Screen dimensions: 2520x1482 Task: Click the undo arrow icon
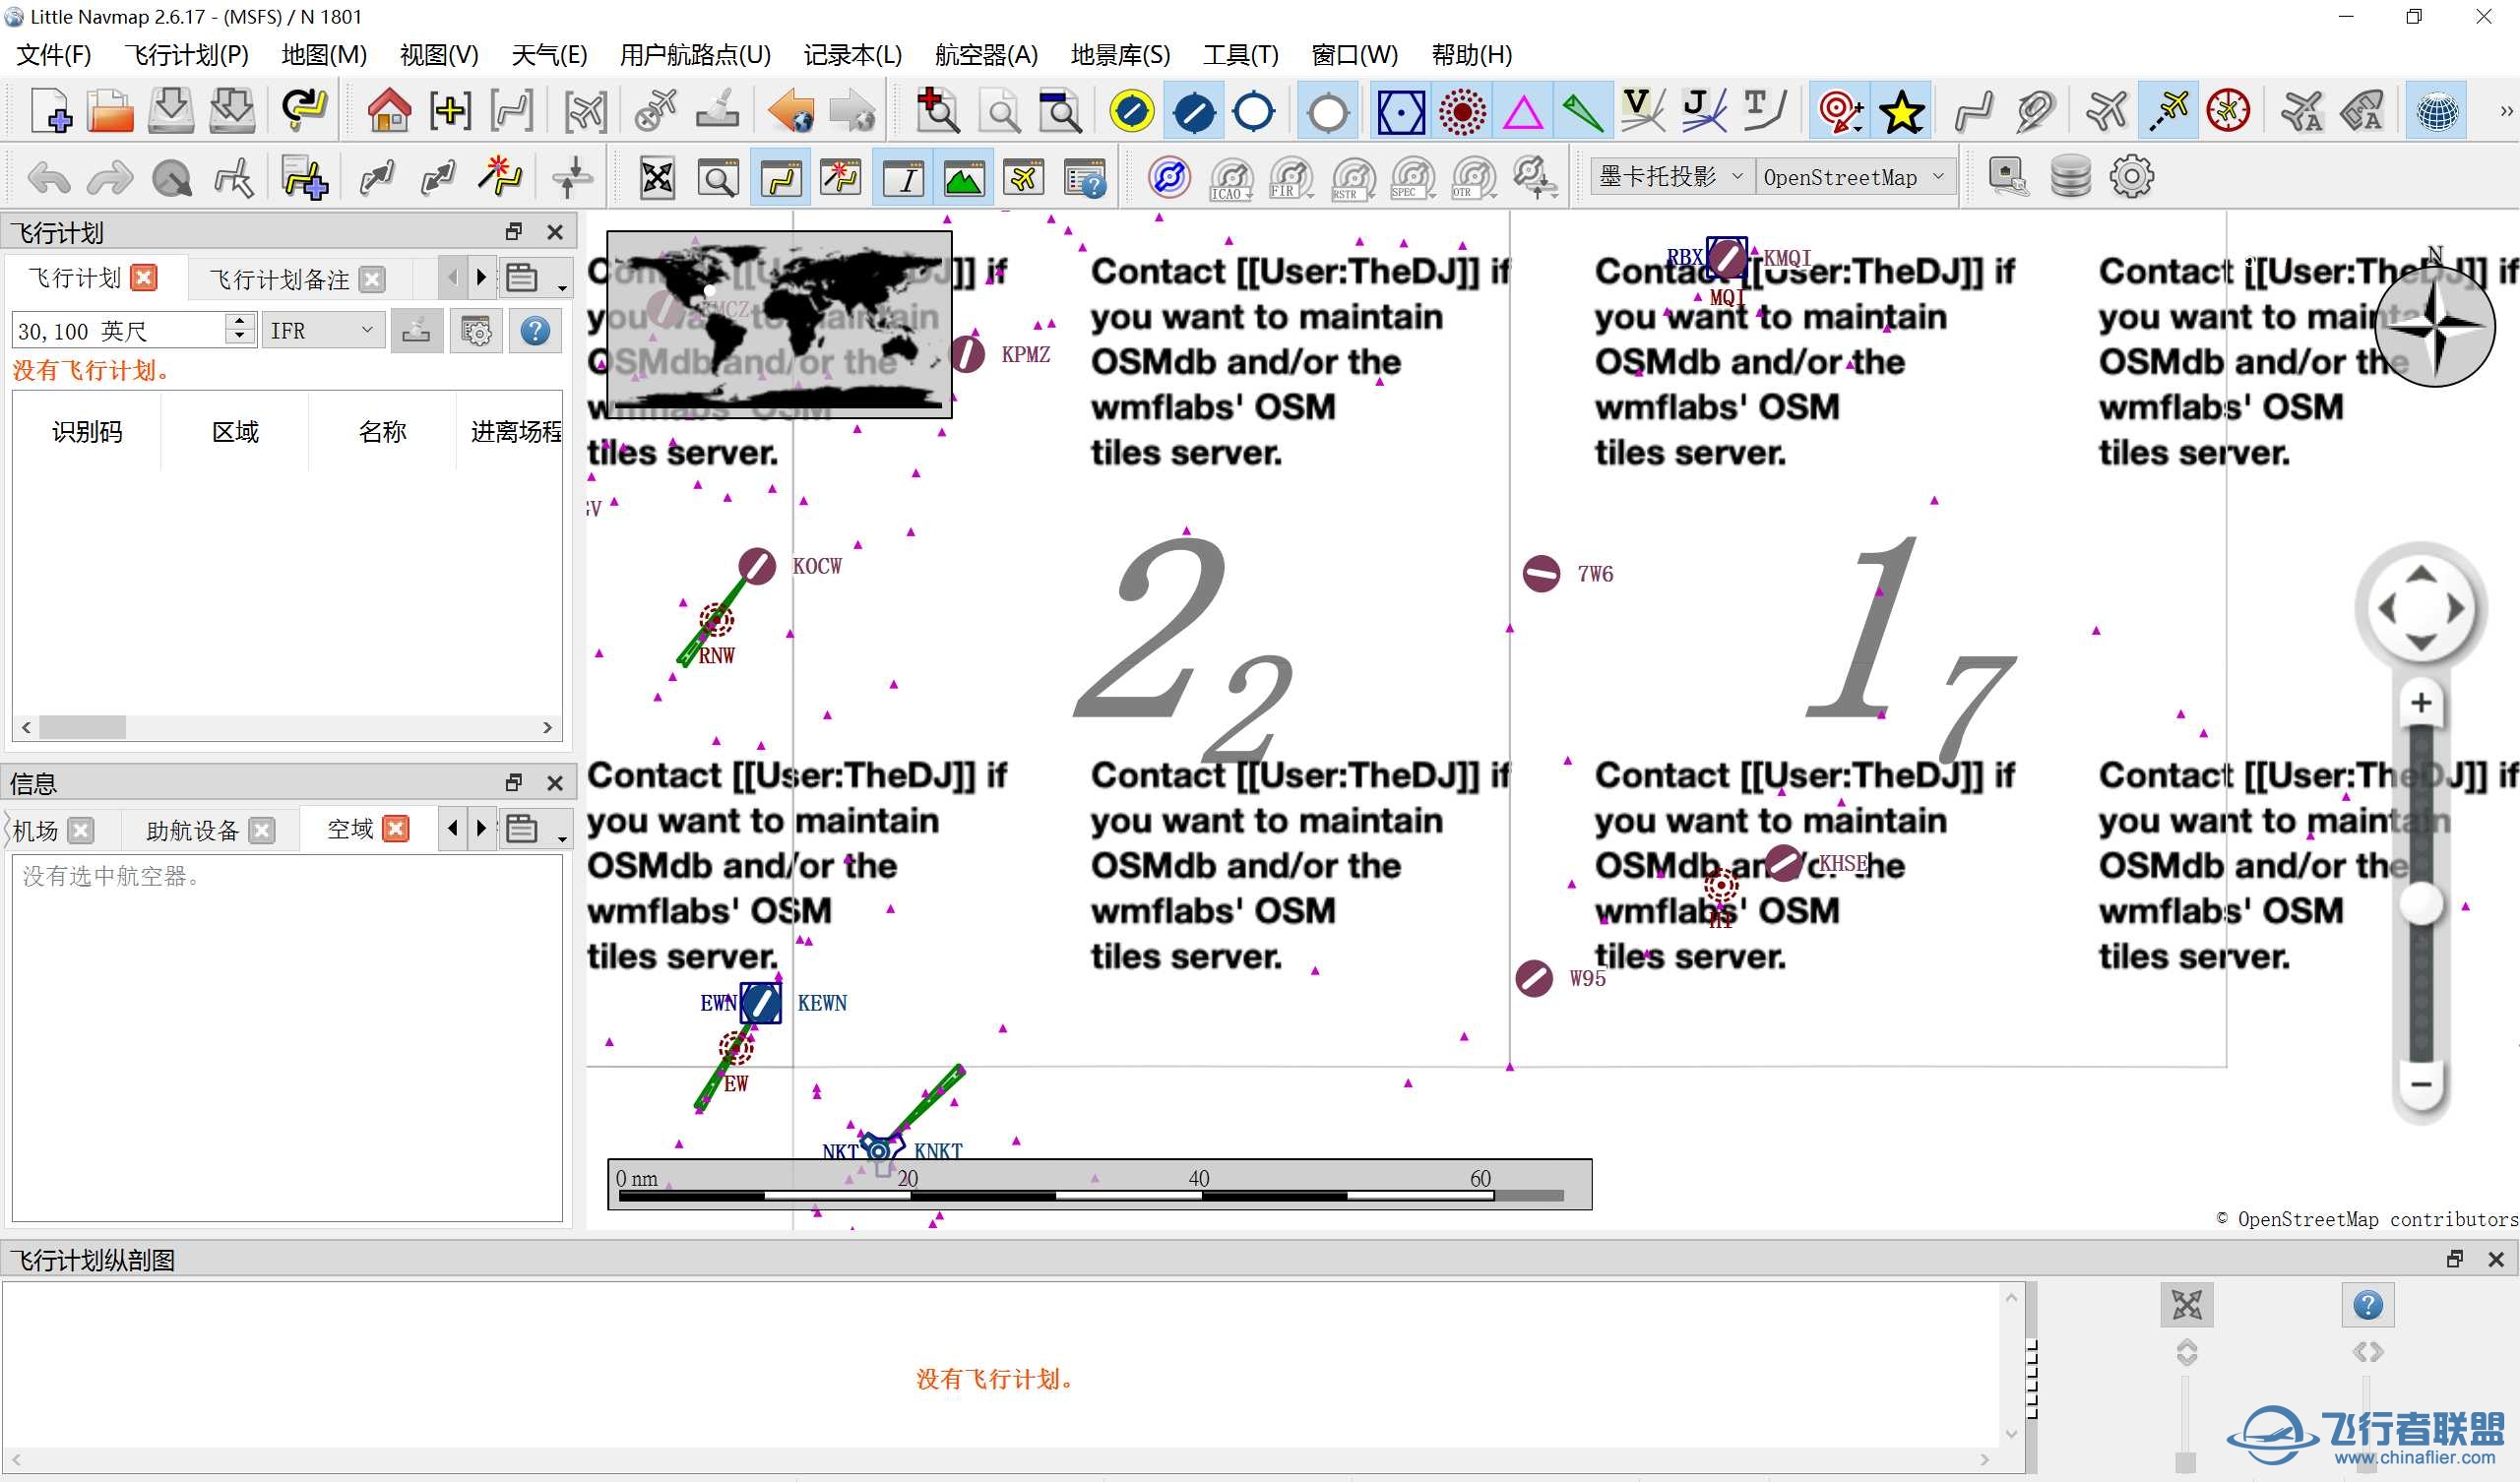tap(49, 178)
